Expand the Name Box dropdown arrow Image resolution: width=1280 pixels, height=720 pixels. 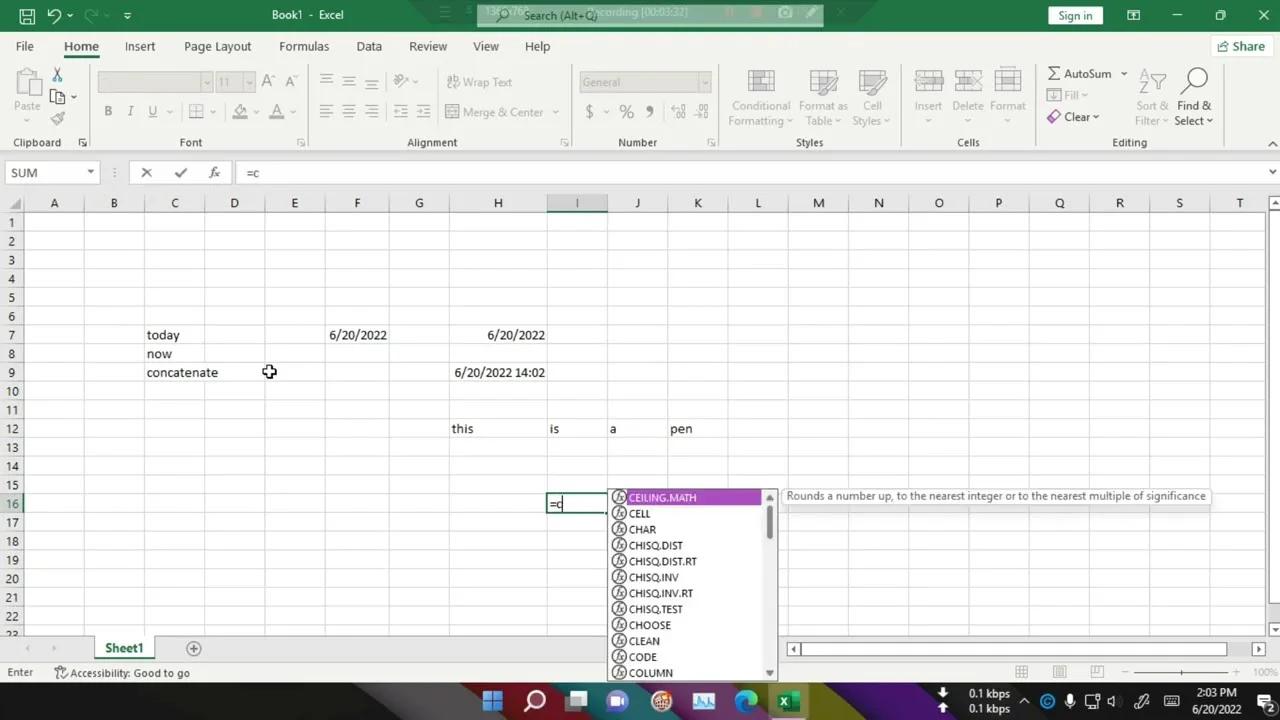(x=90, y=173)
